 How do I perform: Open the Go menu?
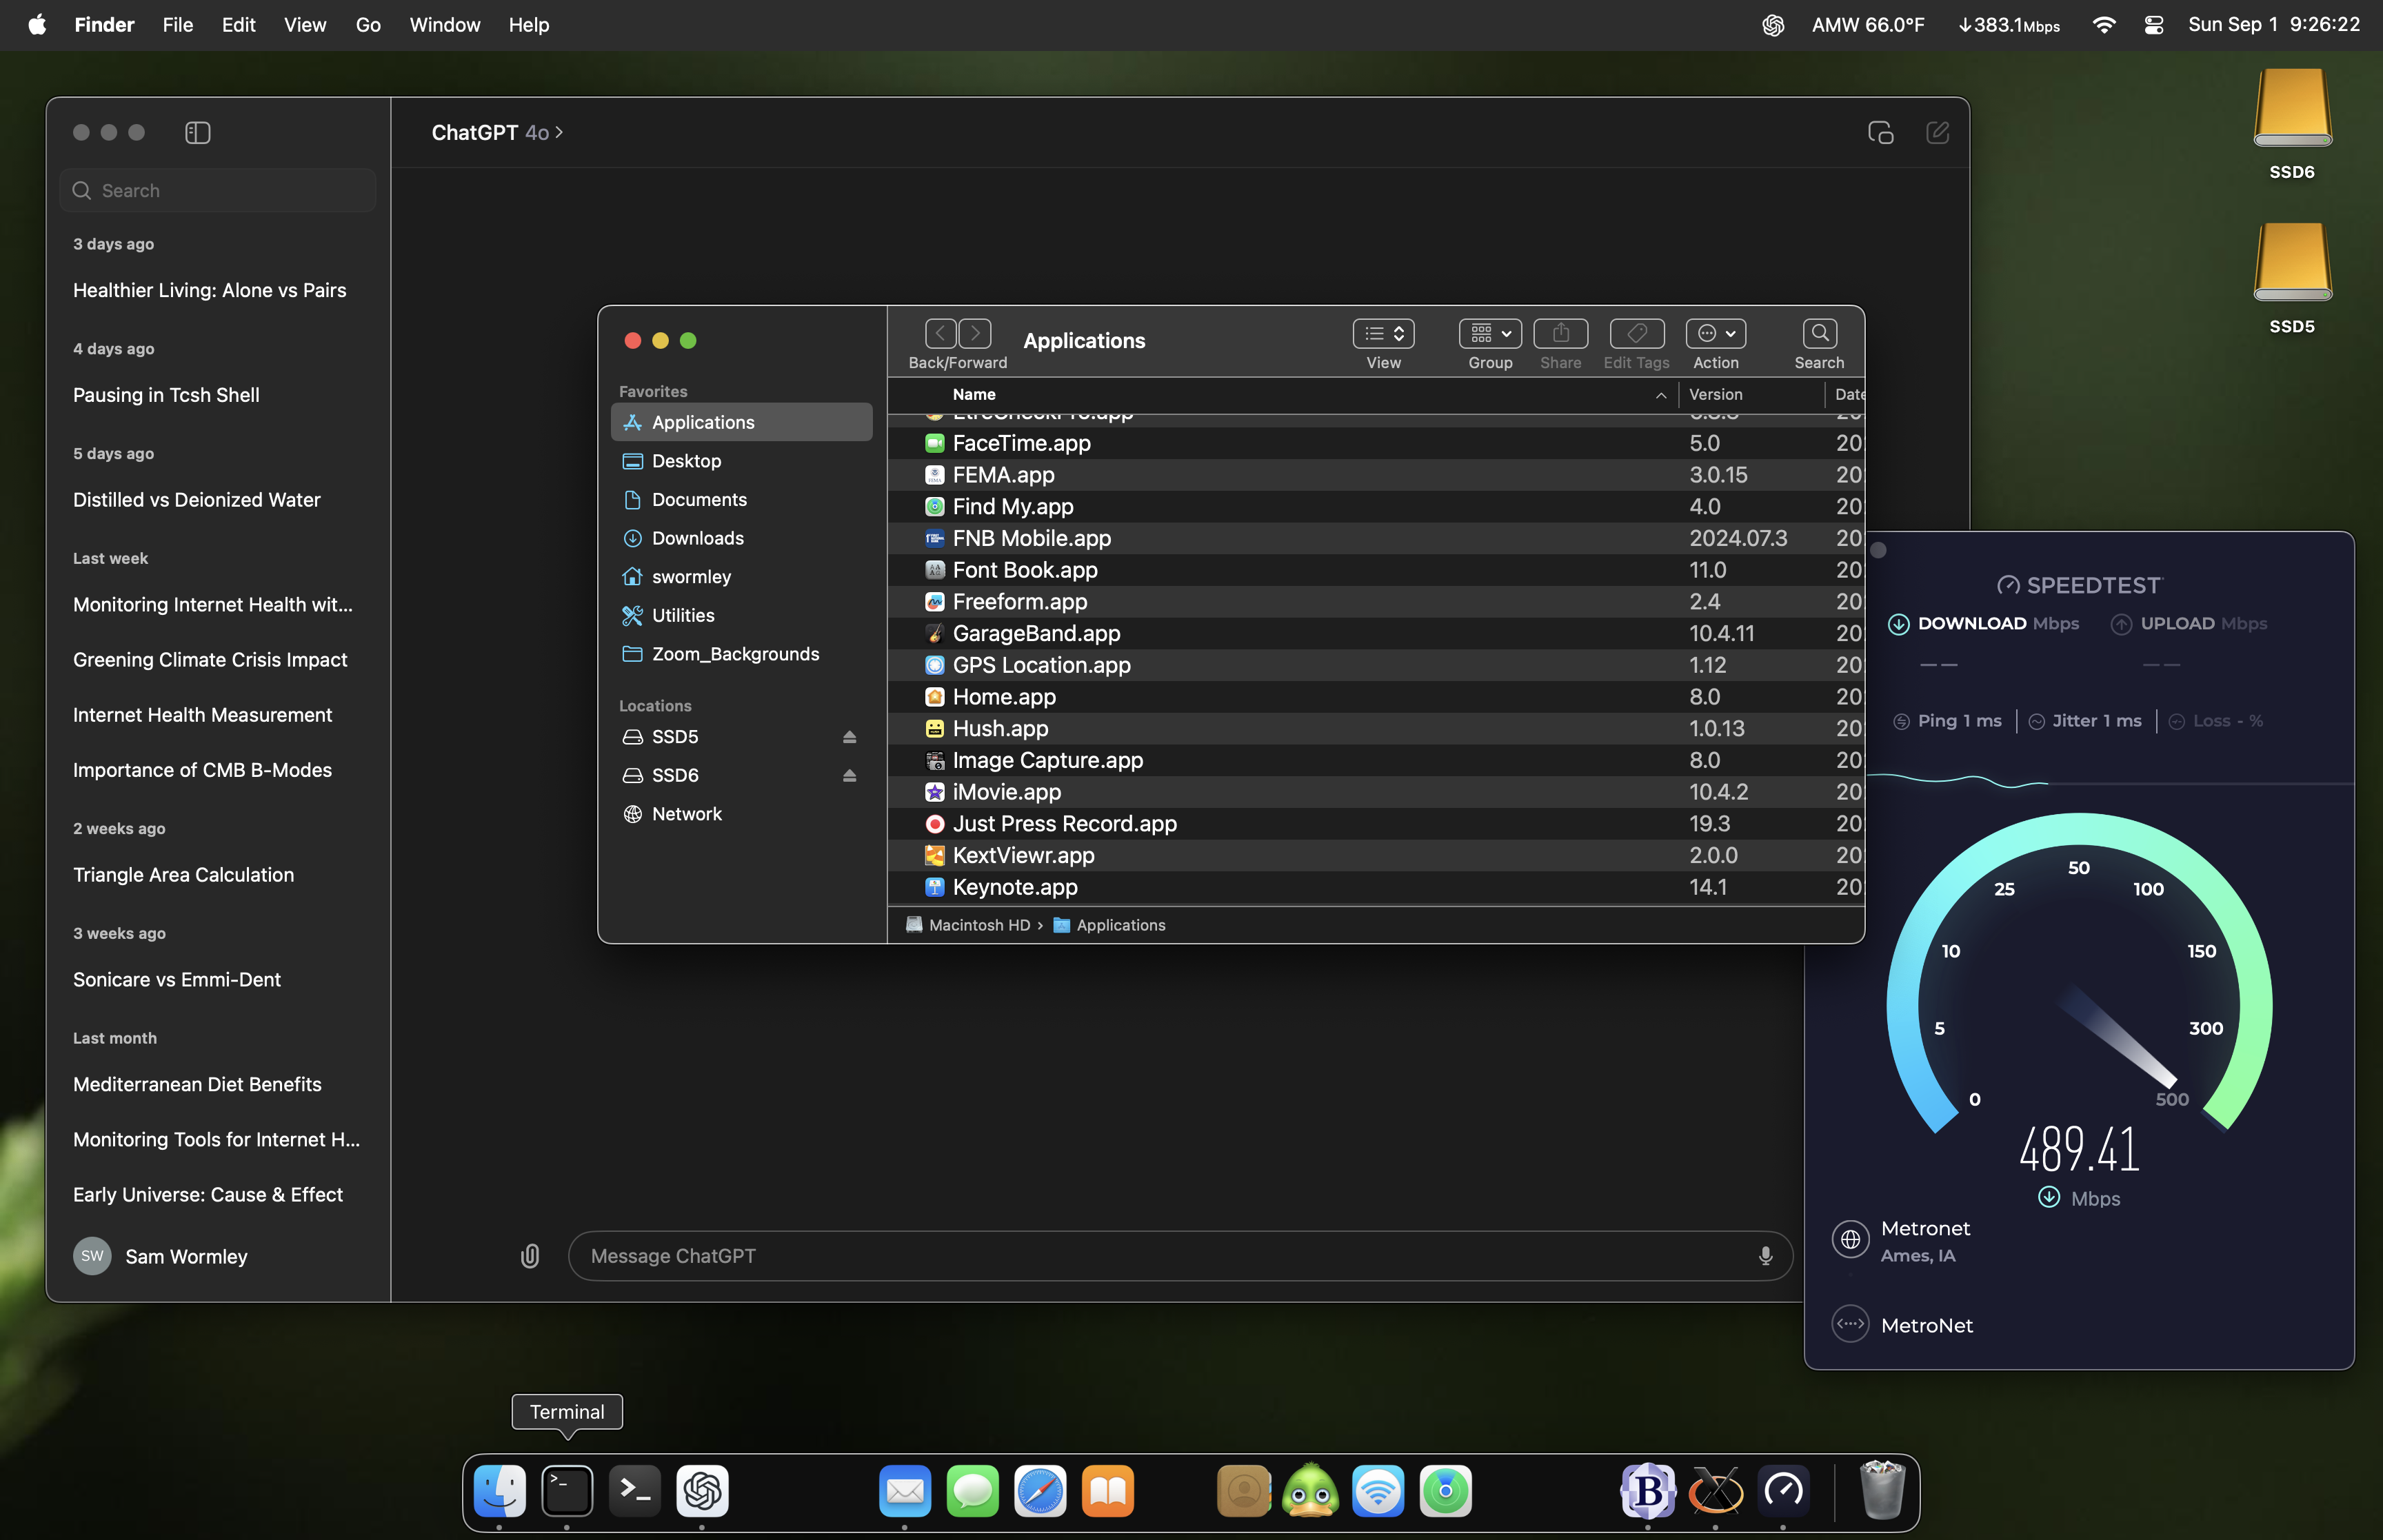tap(368, 24)
